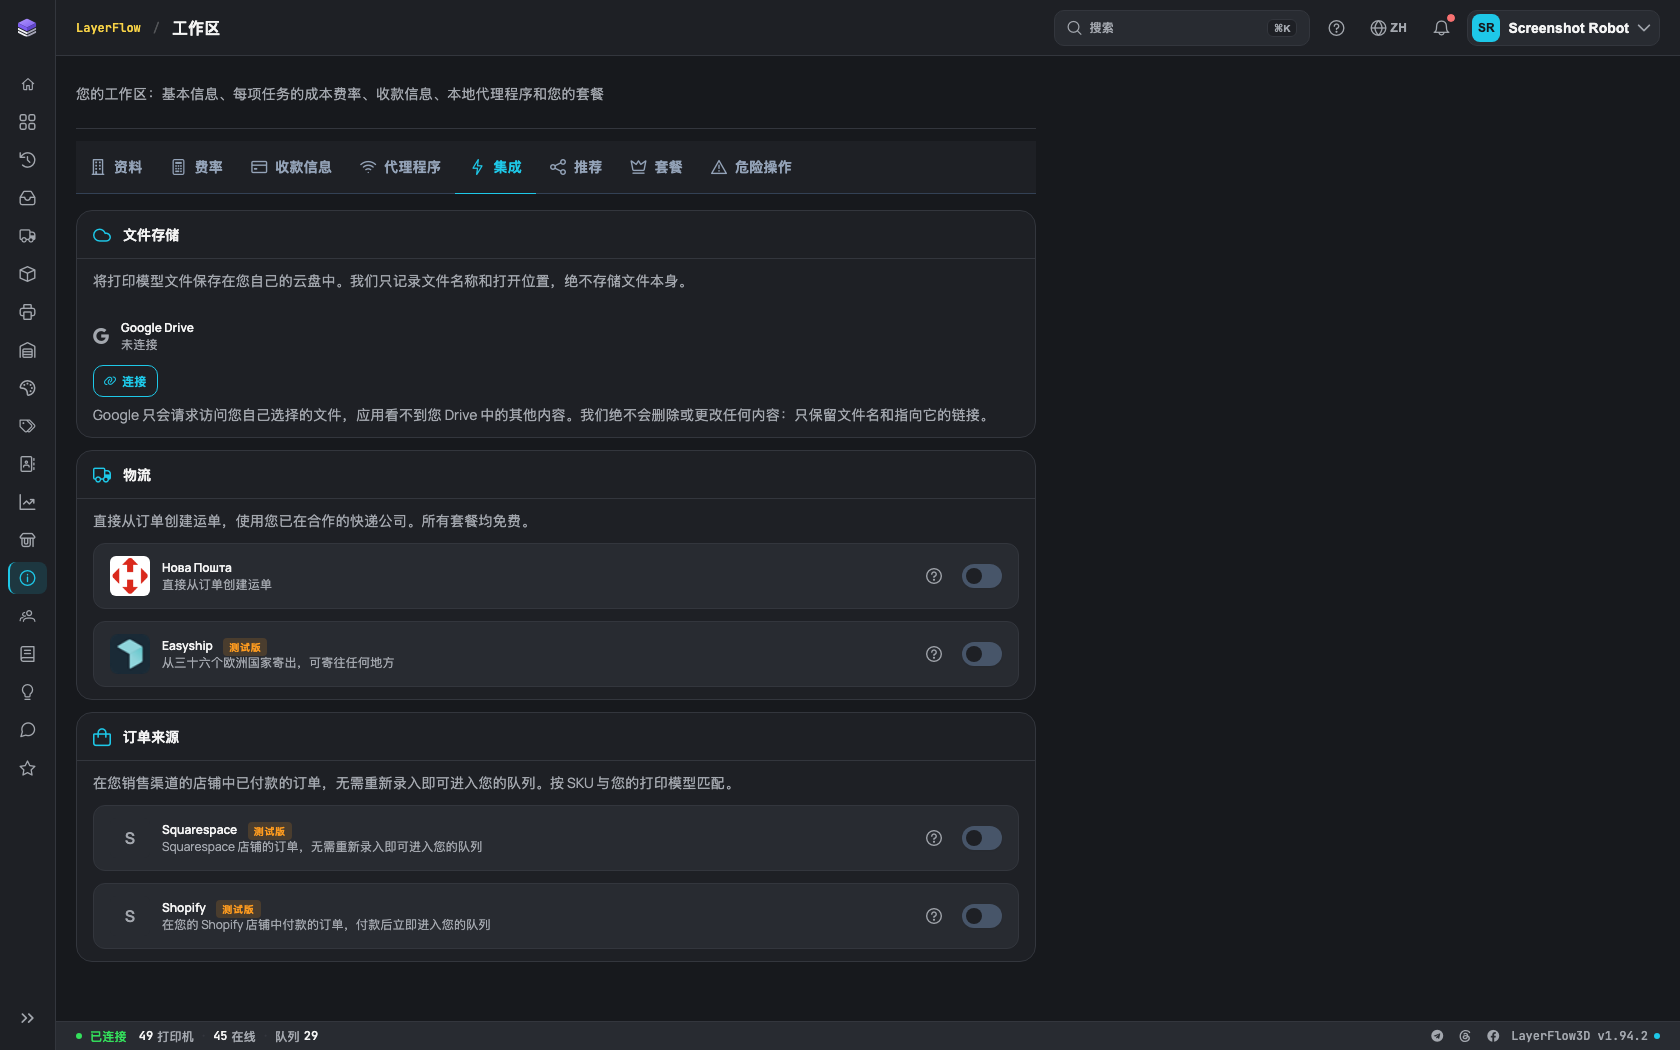Show help for Shopify integration

point(934,916)
